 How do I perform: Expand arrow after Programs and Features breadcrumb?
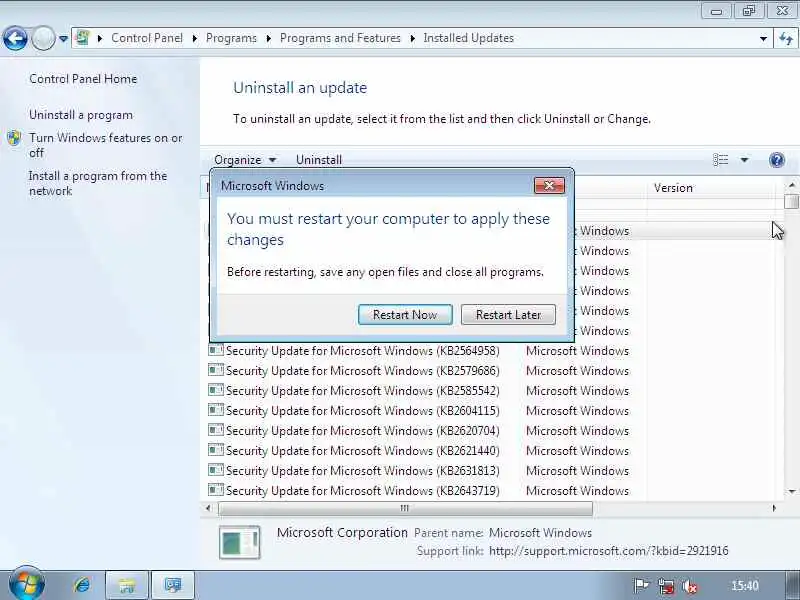click(x=412, y=38)
